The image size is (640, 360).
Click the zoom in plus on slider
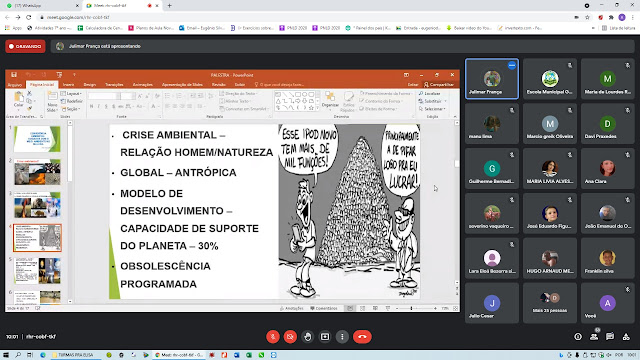[x=436, y=308]
